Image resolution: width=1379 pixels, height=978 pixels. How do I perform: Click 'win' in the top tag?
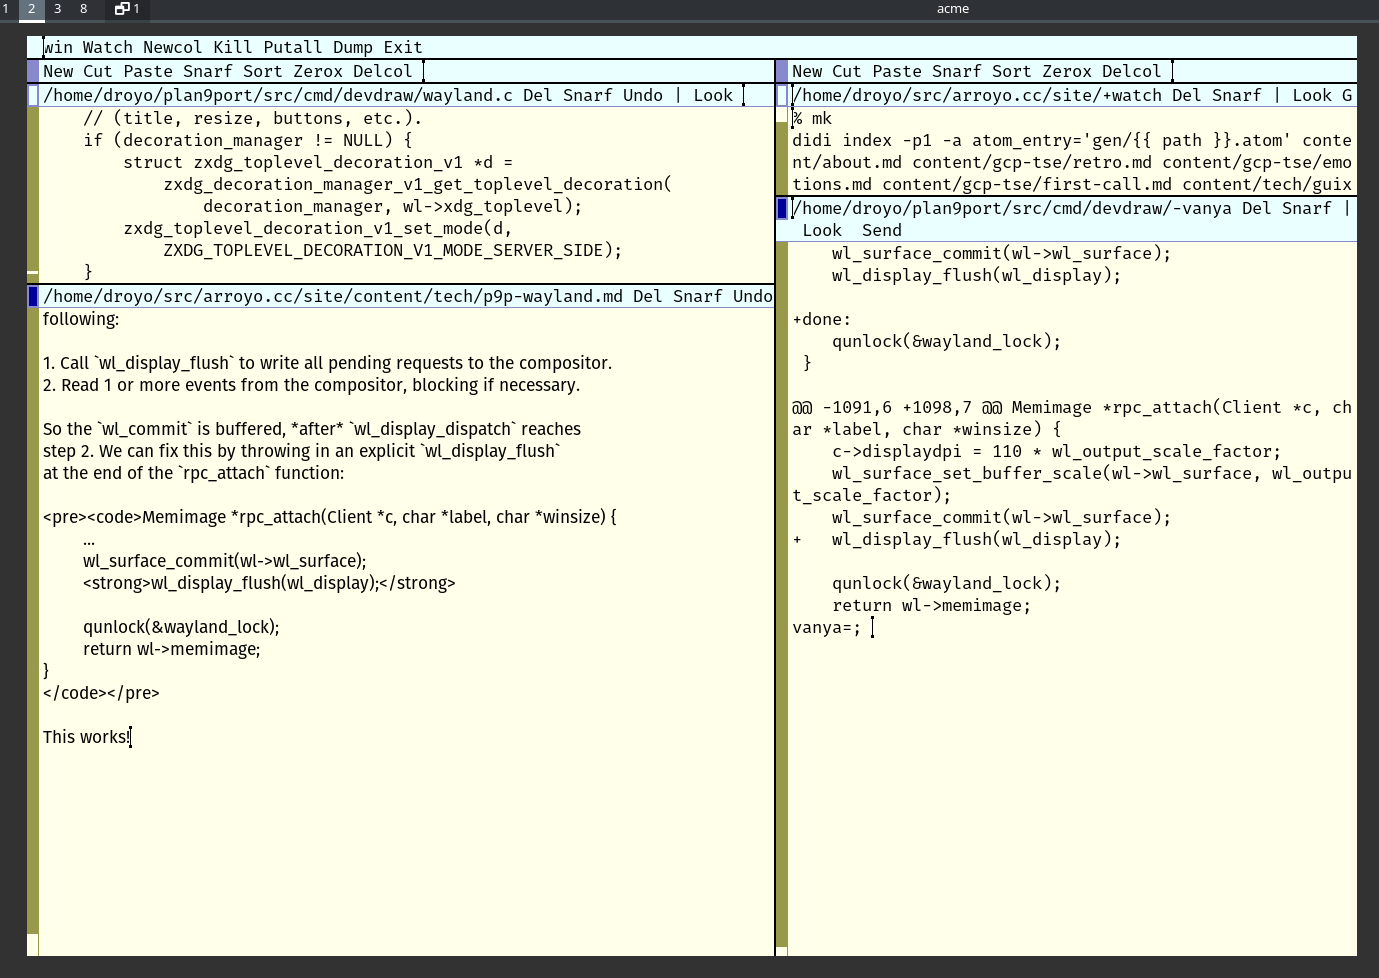pyautogui.click(x=58, y=47)
